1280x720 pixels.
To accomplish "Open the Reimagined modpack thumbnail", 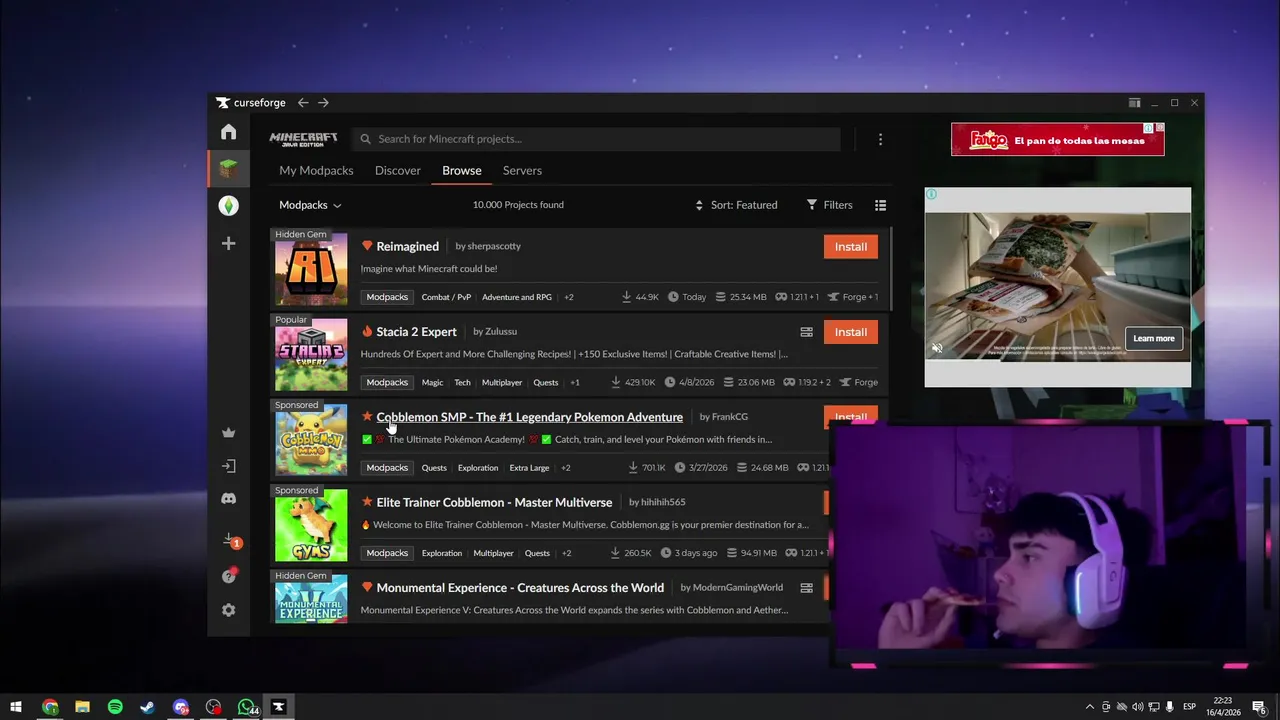I will click(311, 268).
